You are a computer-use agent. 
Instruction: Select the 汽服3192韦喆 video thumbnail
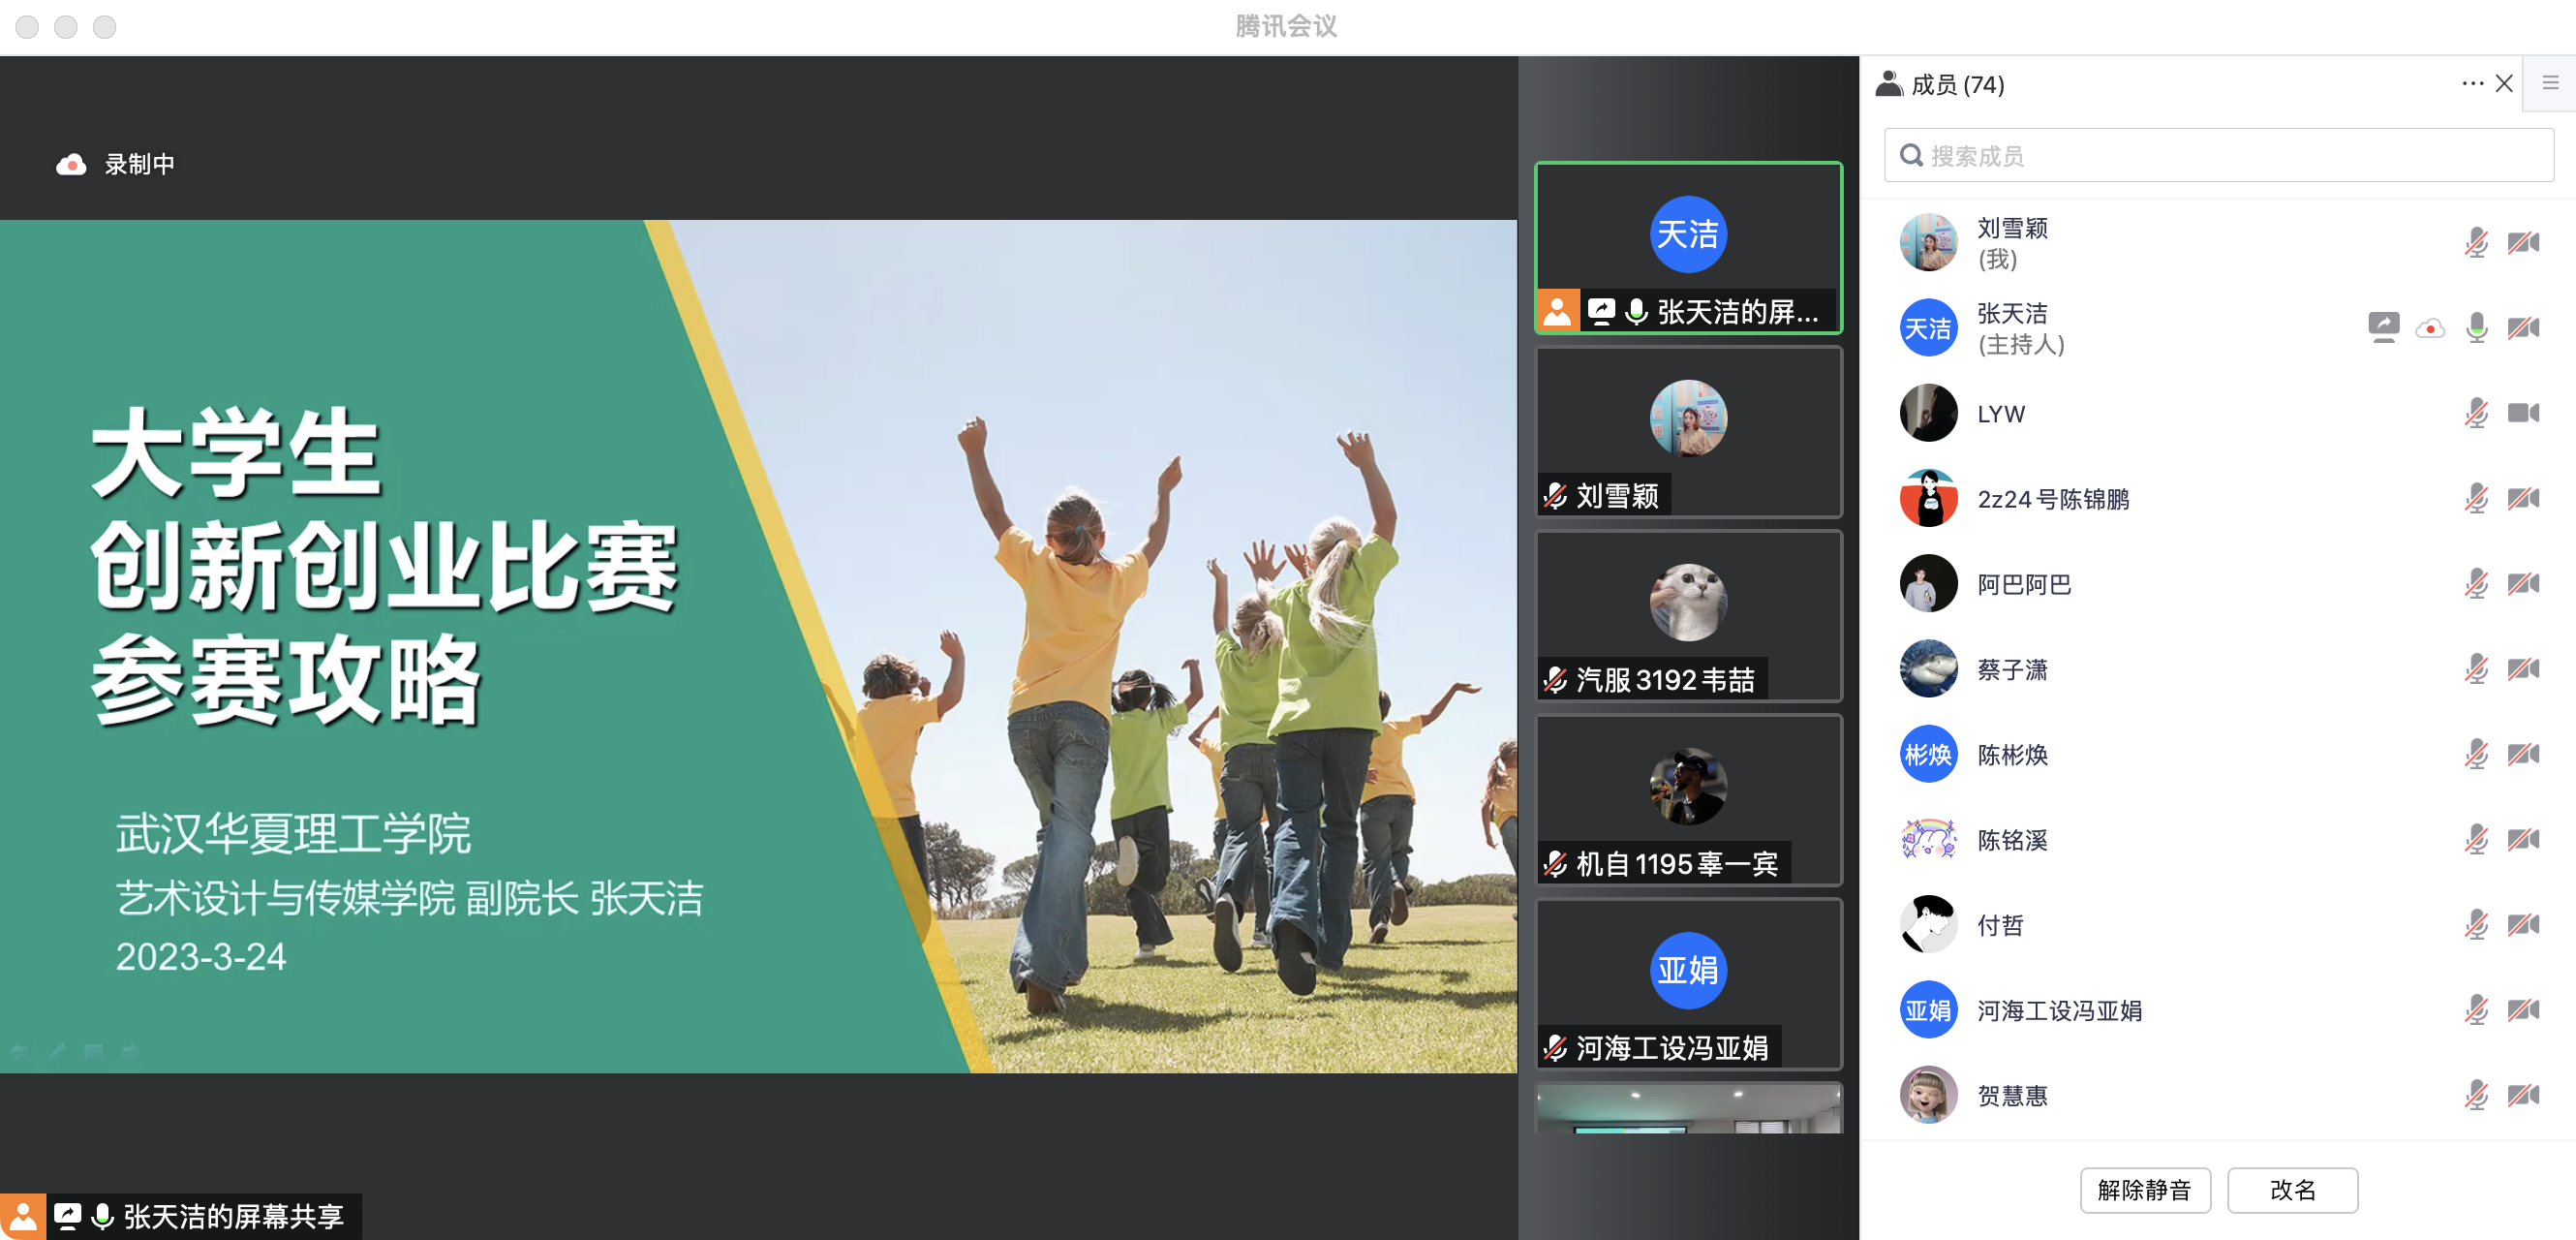click(x=1688, y=616)
